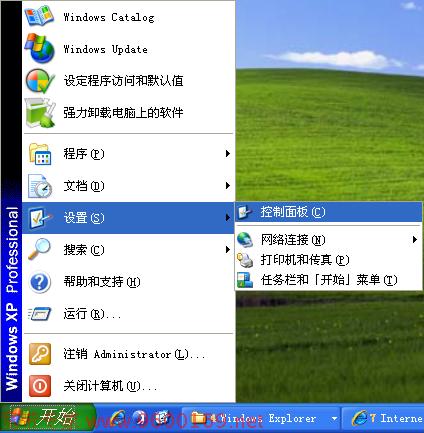The image size is (424, 433).
Task: Launch Internet Explorer quick launch icon
Action: pyautogui.click(x=117, y=418)
